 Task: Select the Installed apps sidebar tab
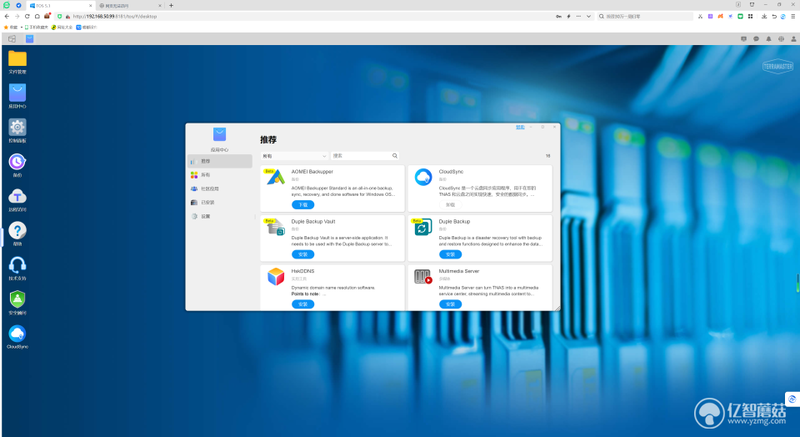pos(220,202)
